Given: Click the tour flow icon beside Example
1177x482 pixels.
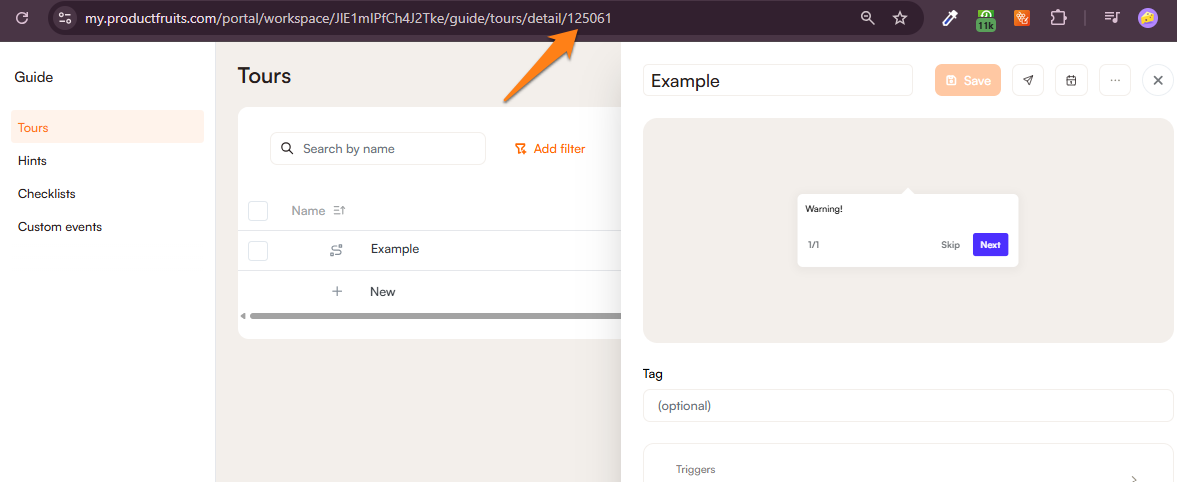Looking at the screenshot, I should point(337,250).
